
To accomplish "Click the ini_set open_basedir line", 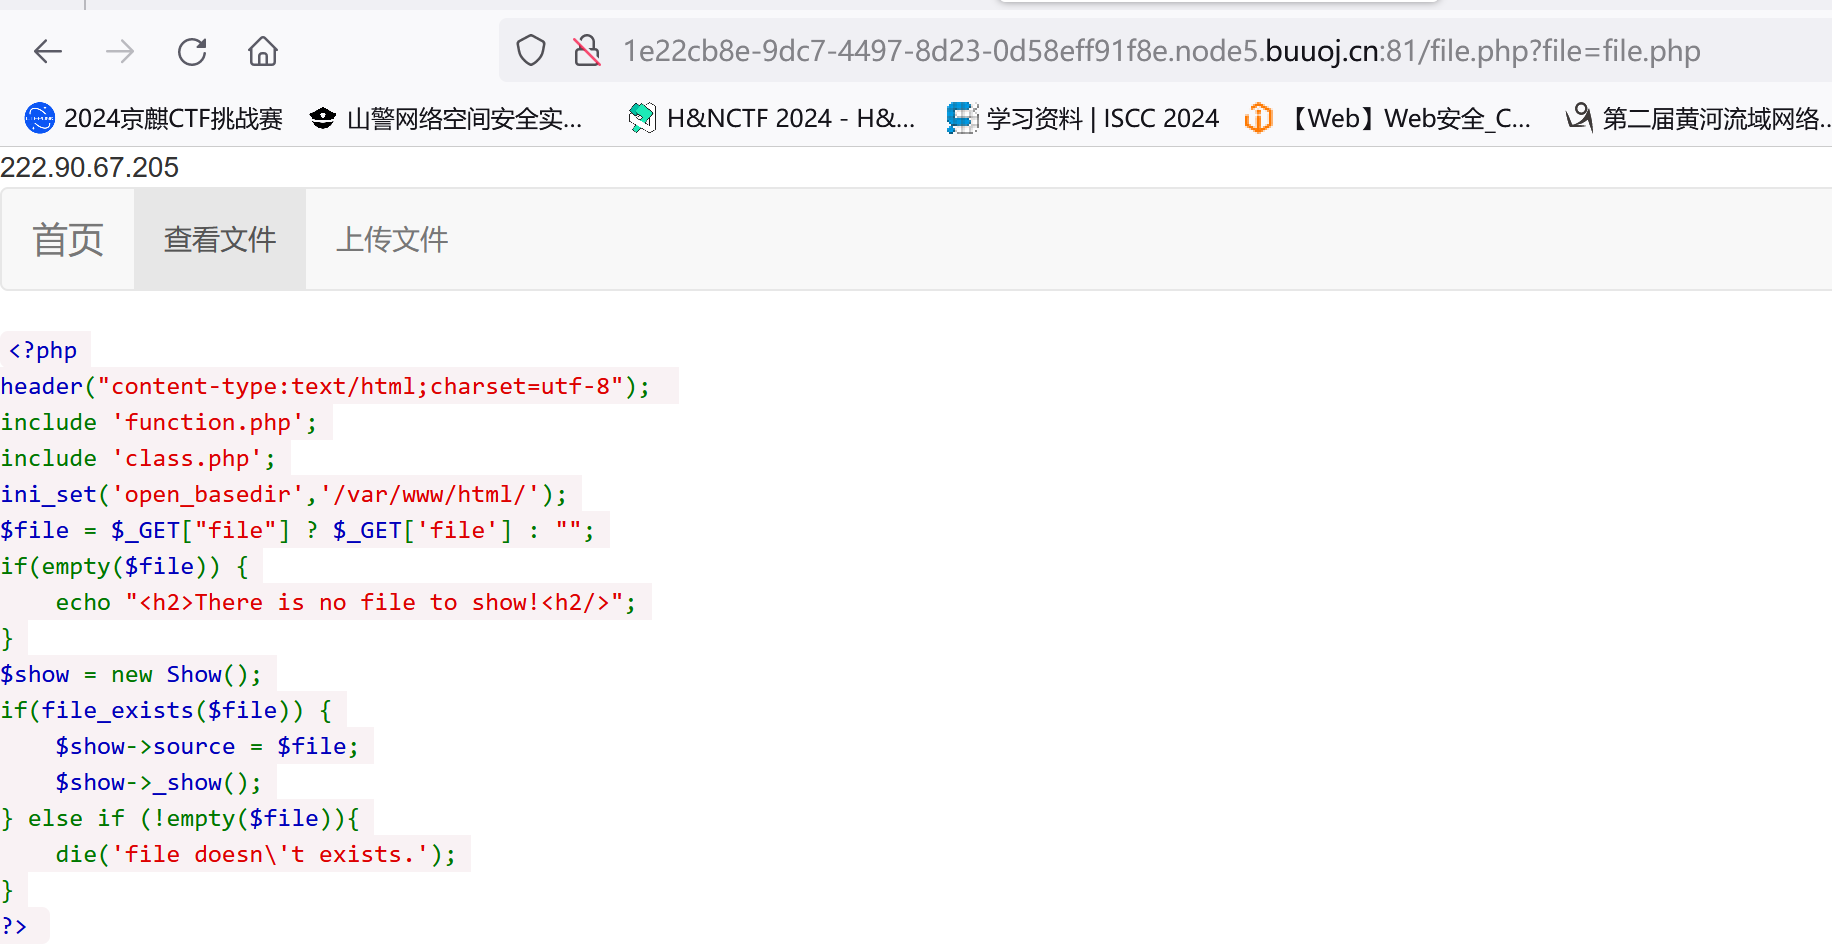I will 284,494.
